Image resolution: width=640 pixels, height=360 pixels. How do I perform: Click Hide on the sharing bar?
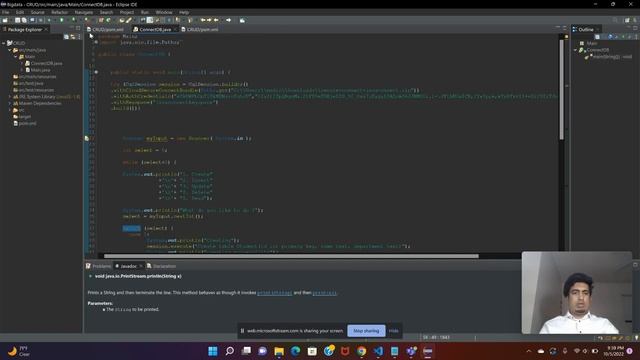(x=393, y=331)
